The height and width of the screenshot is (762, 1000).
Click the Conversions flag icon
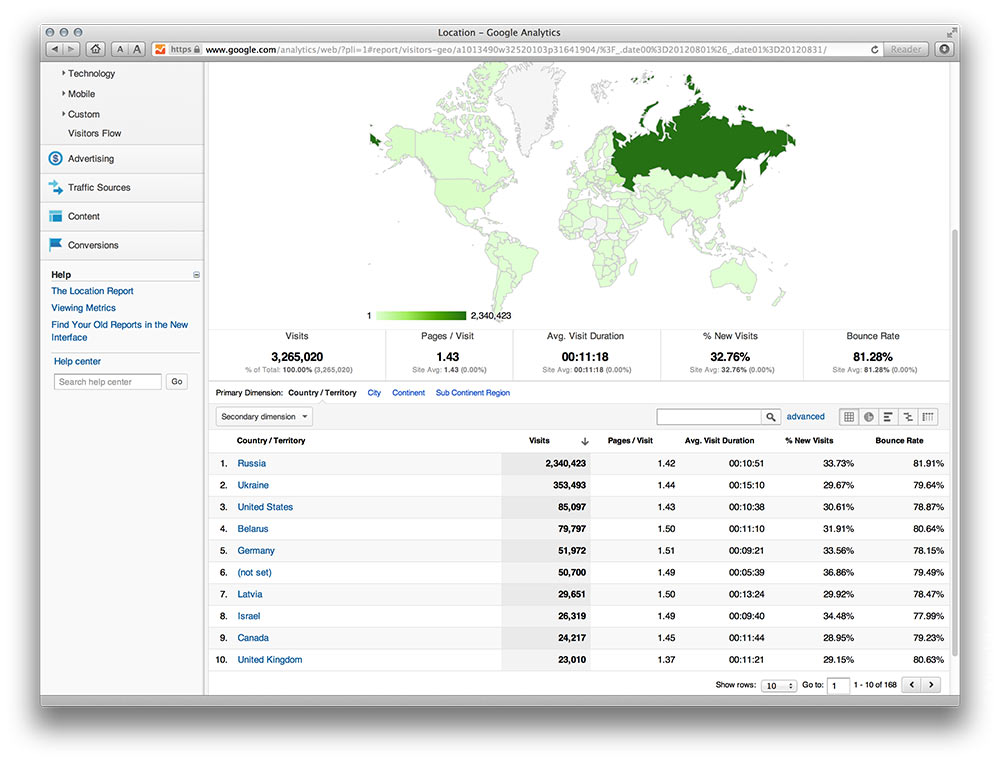(x=55, y=245)
